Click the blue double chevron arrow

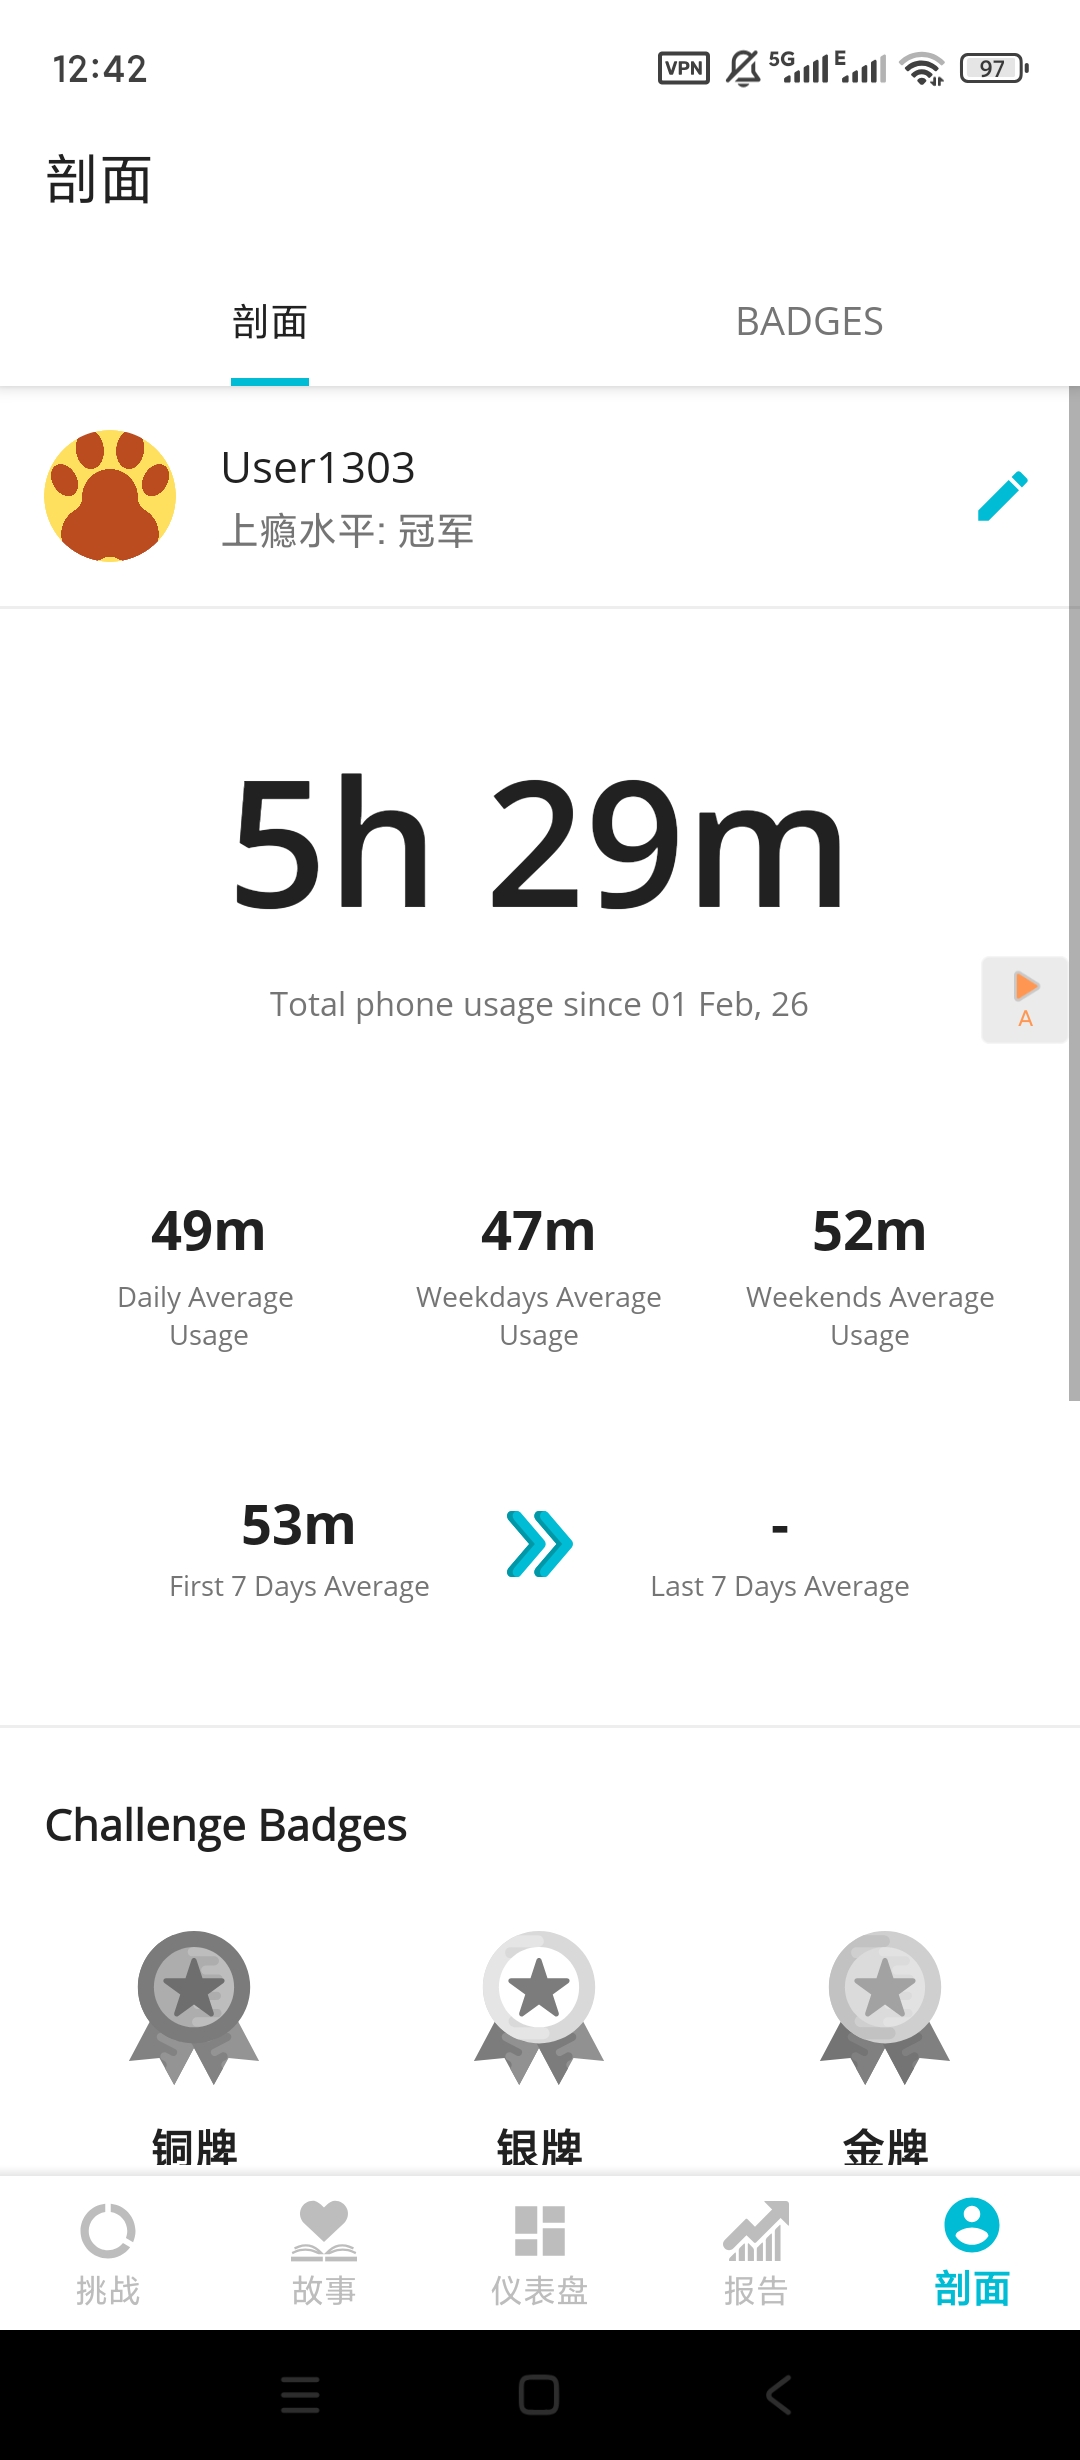539,1544
